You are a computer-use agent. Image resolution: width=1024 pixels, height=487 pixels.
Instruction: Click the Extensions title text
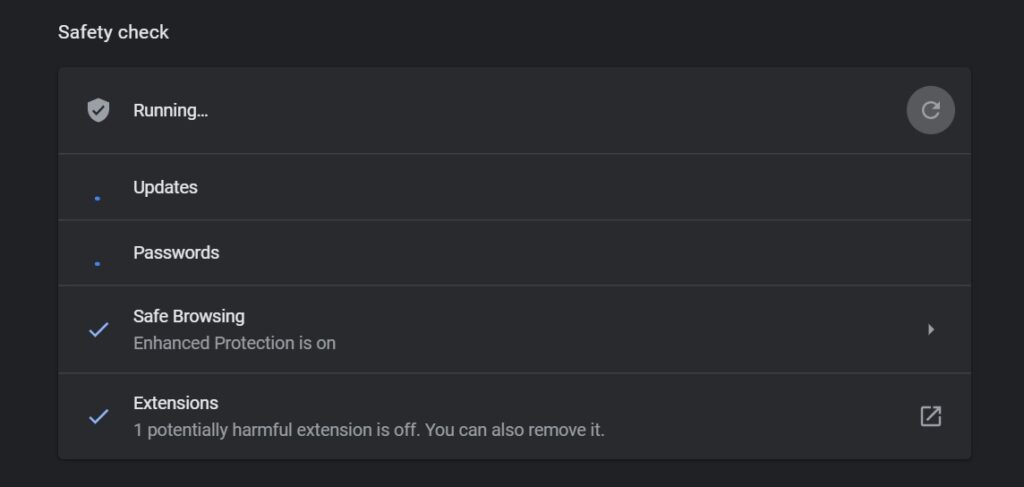click(x=176, y=403)
